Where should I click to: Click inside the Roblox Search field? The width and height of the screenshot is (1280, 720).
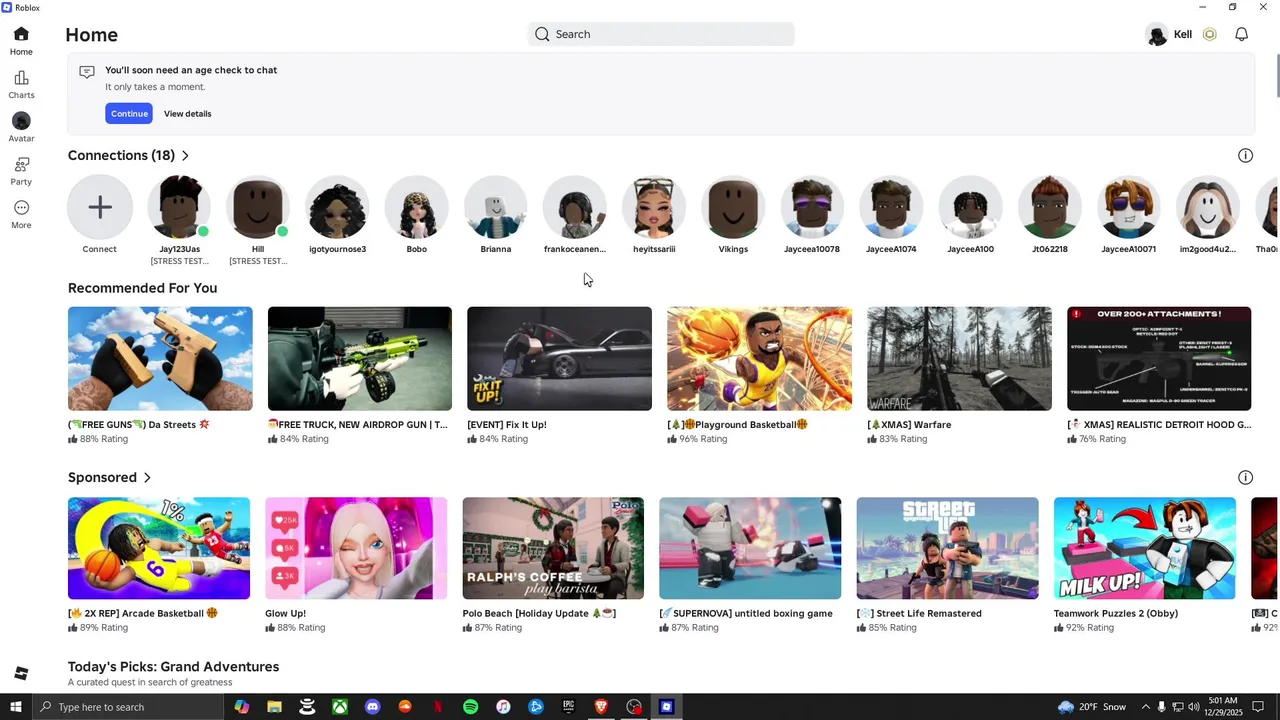pos(661,34)
